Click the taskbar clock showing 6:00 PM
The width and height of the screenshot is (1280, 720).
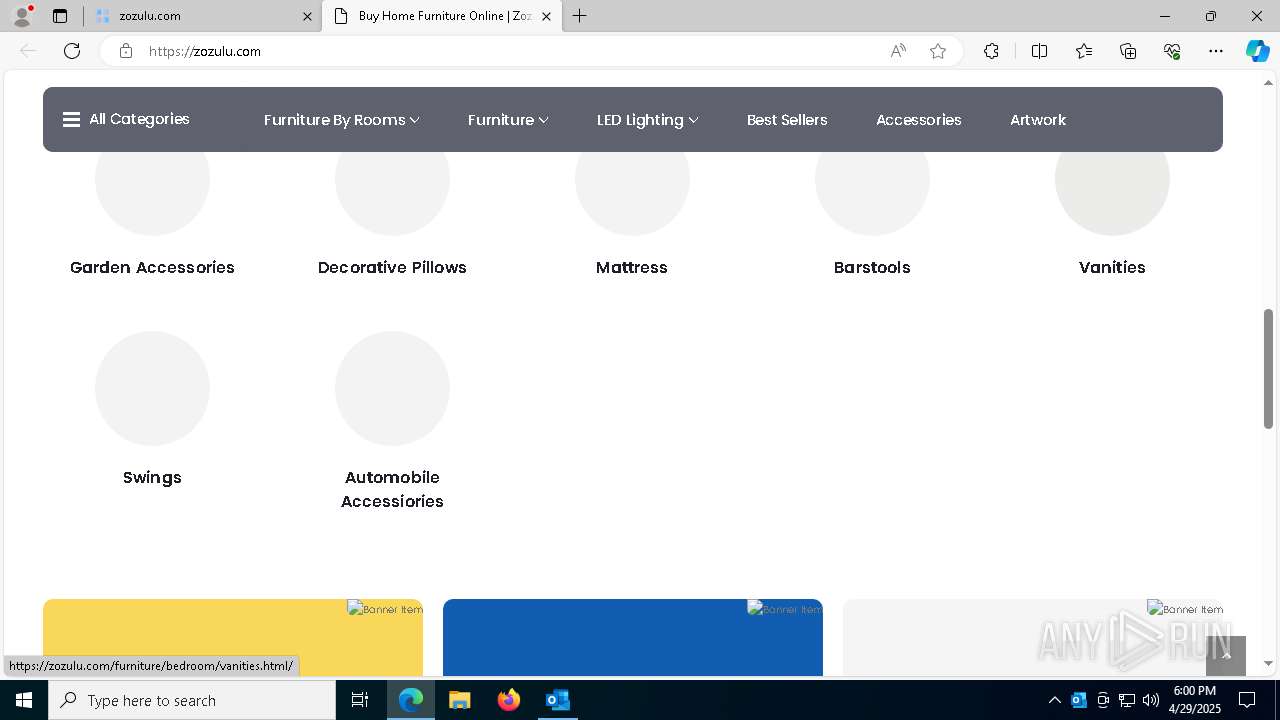coord(1195,700)
